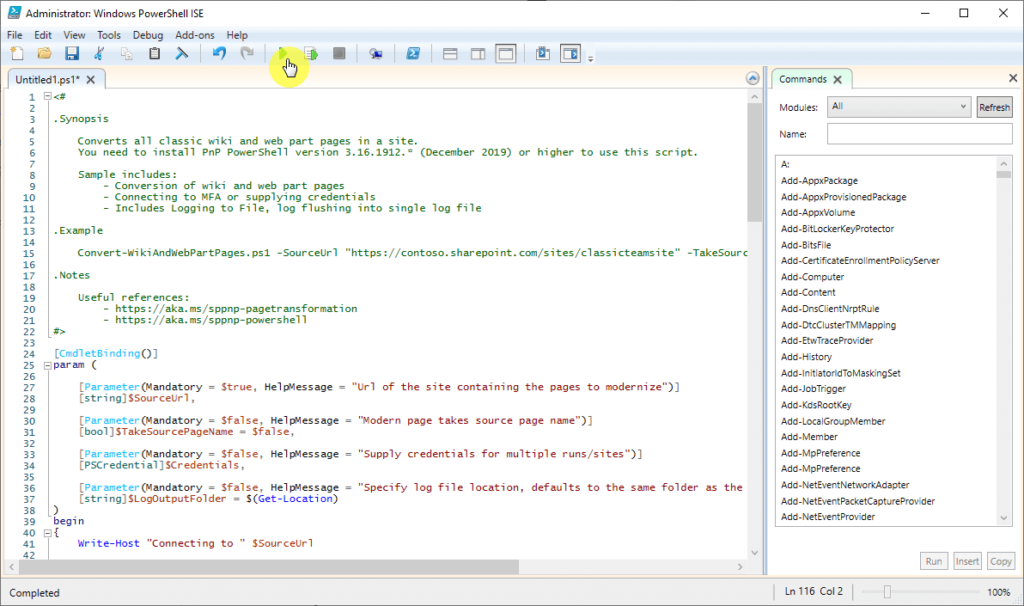Cut selected text with scissors icon
The height and width of the screenshot is (606, 1024).
99,54
